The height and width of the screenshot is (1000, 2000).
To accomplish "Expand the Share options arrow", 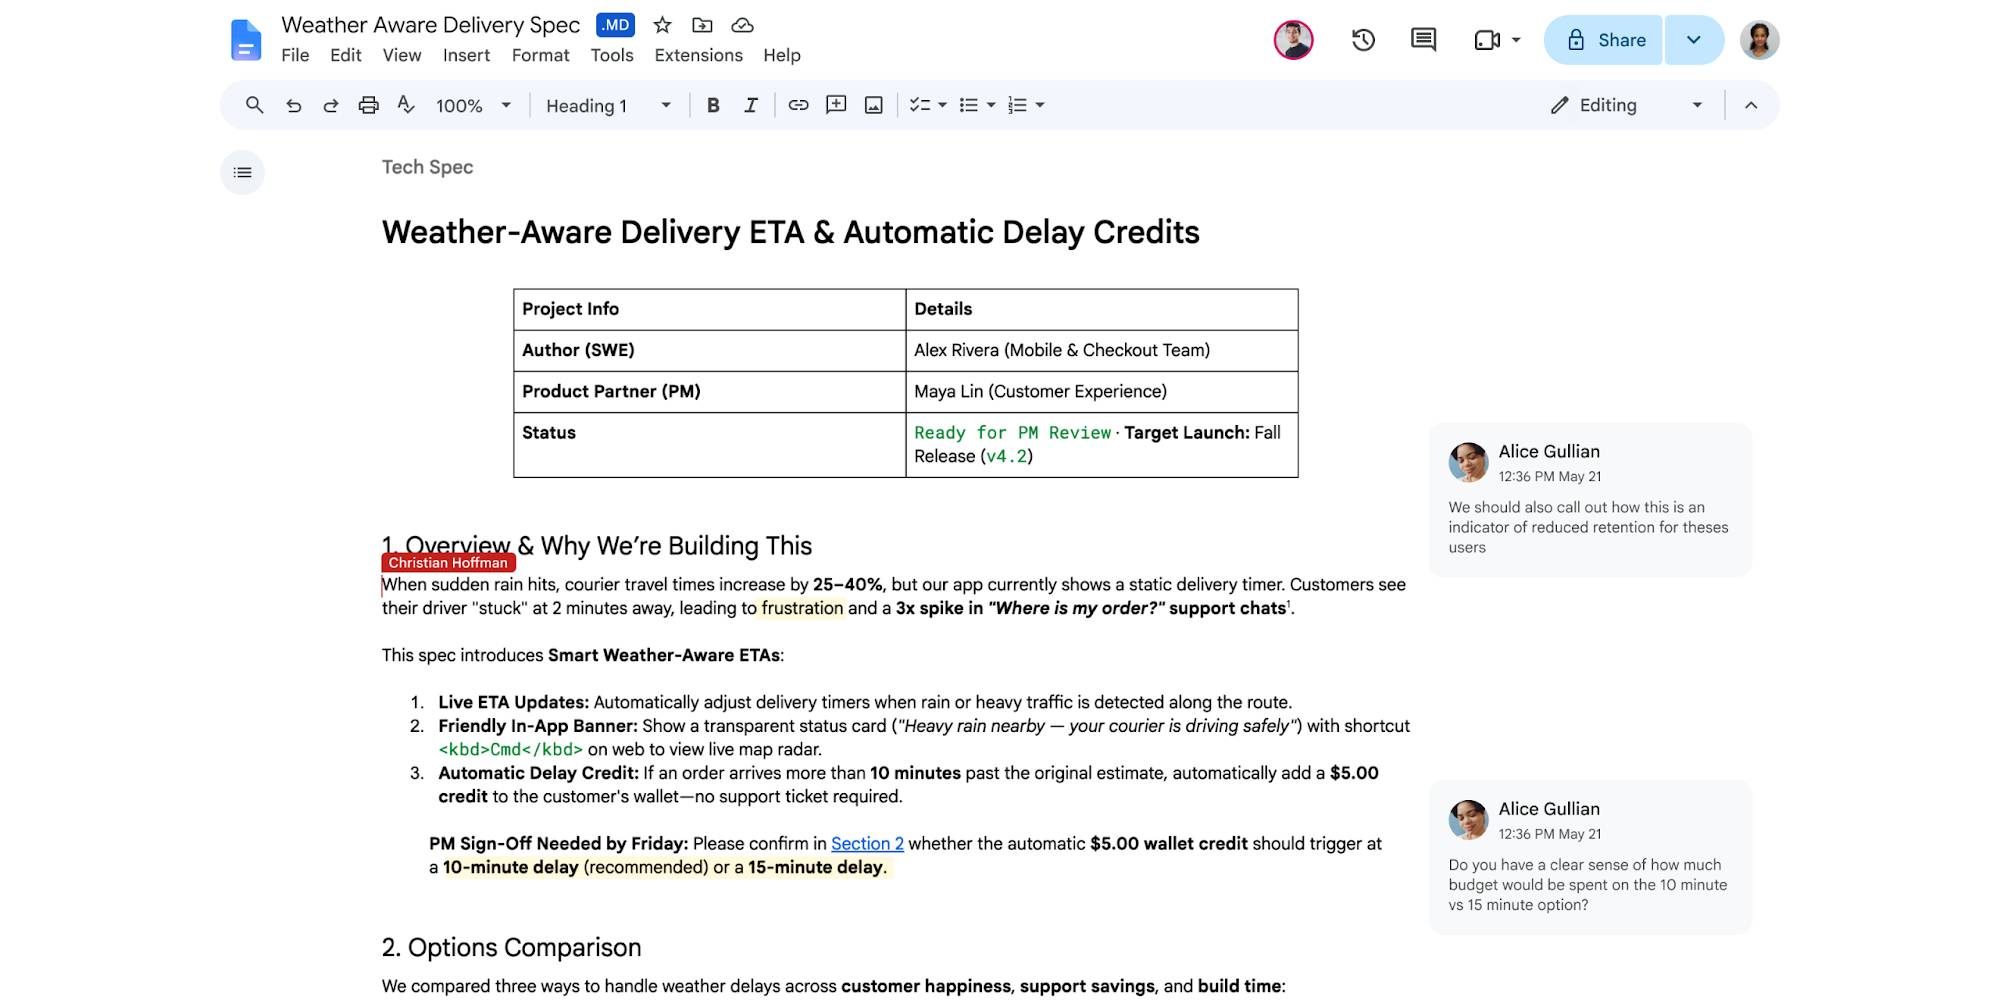I will click(x=1694, y=40).
